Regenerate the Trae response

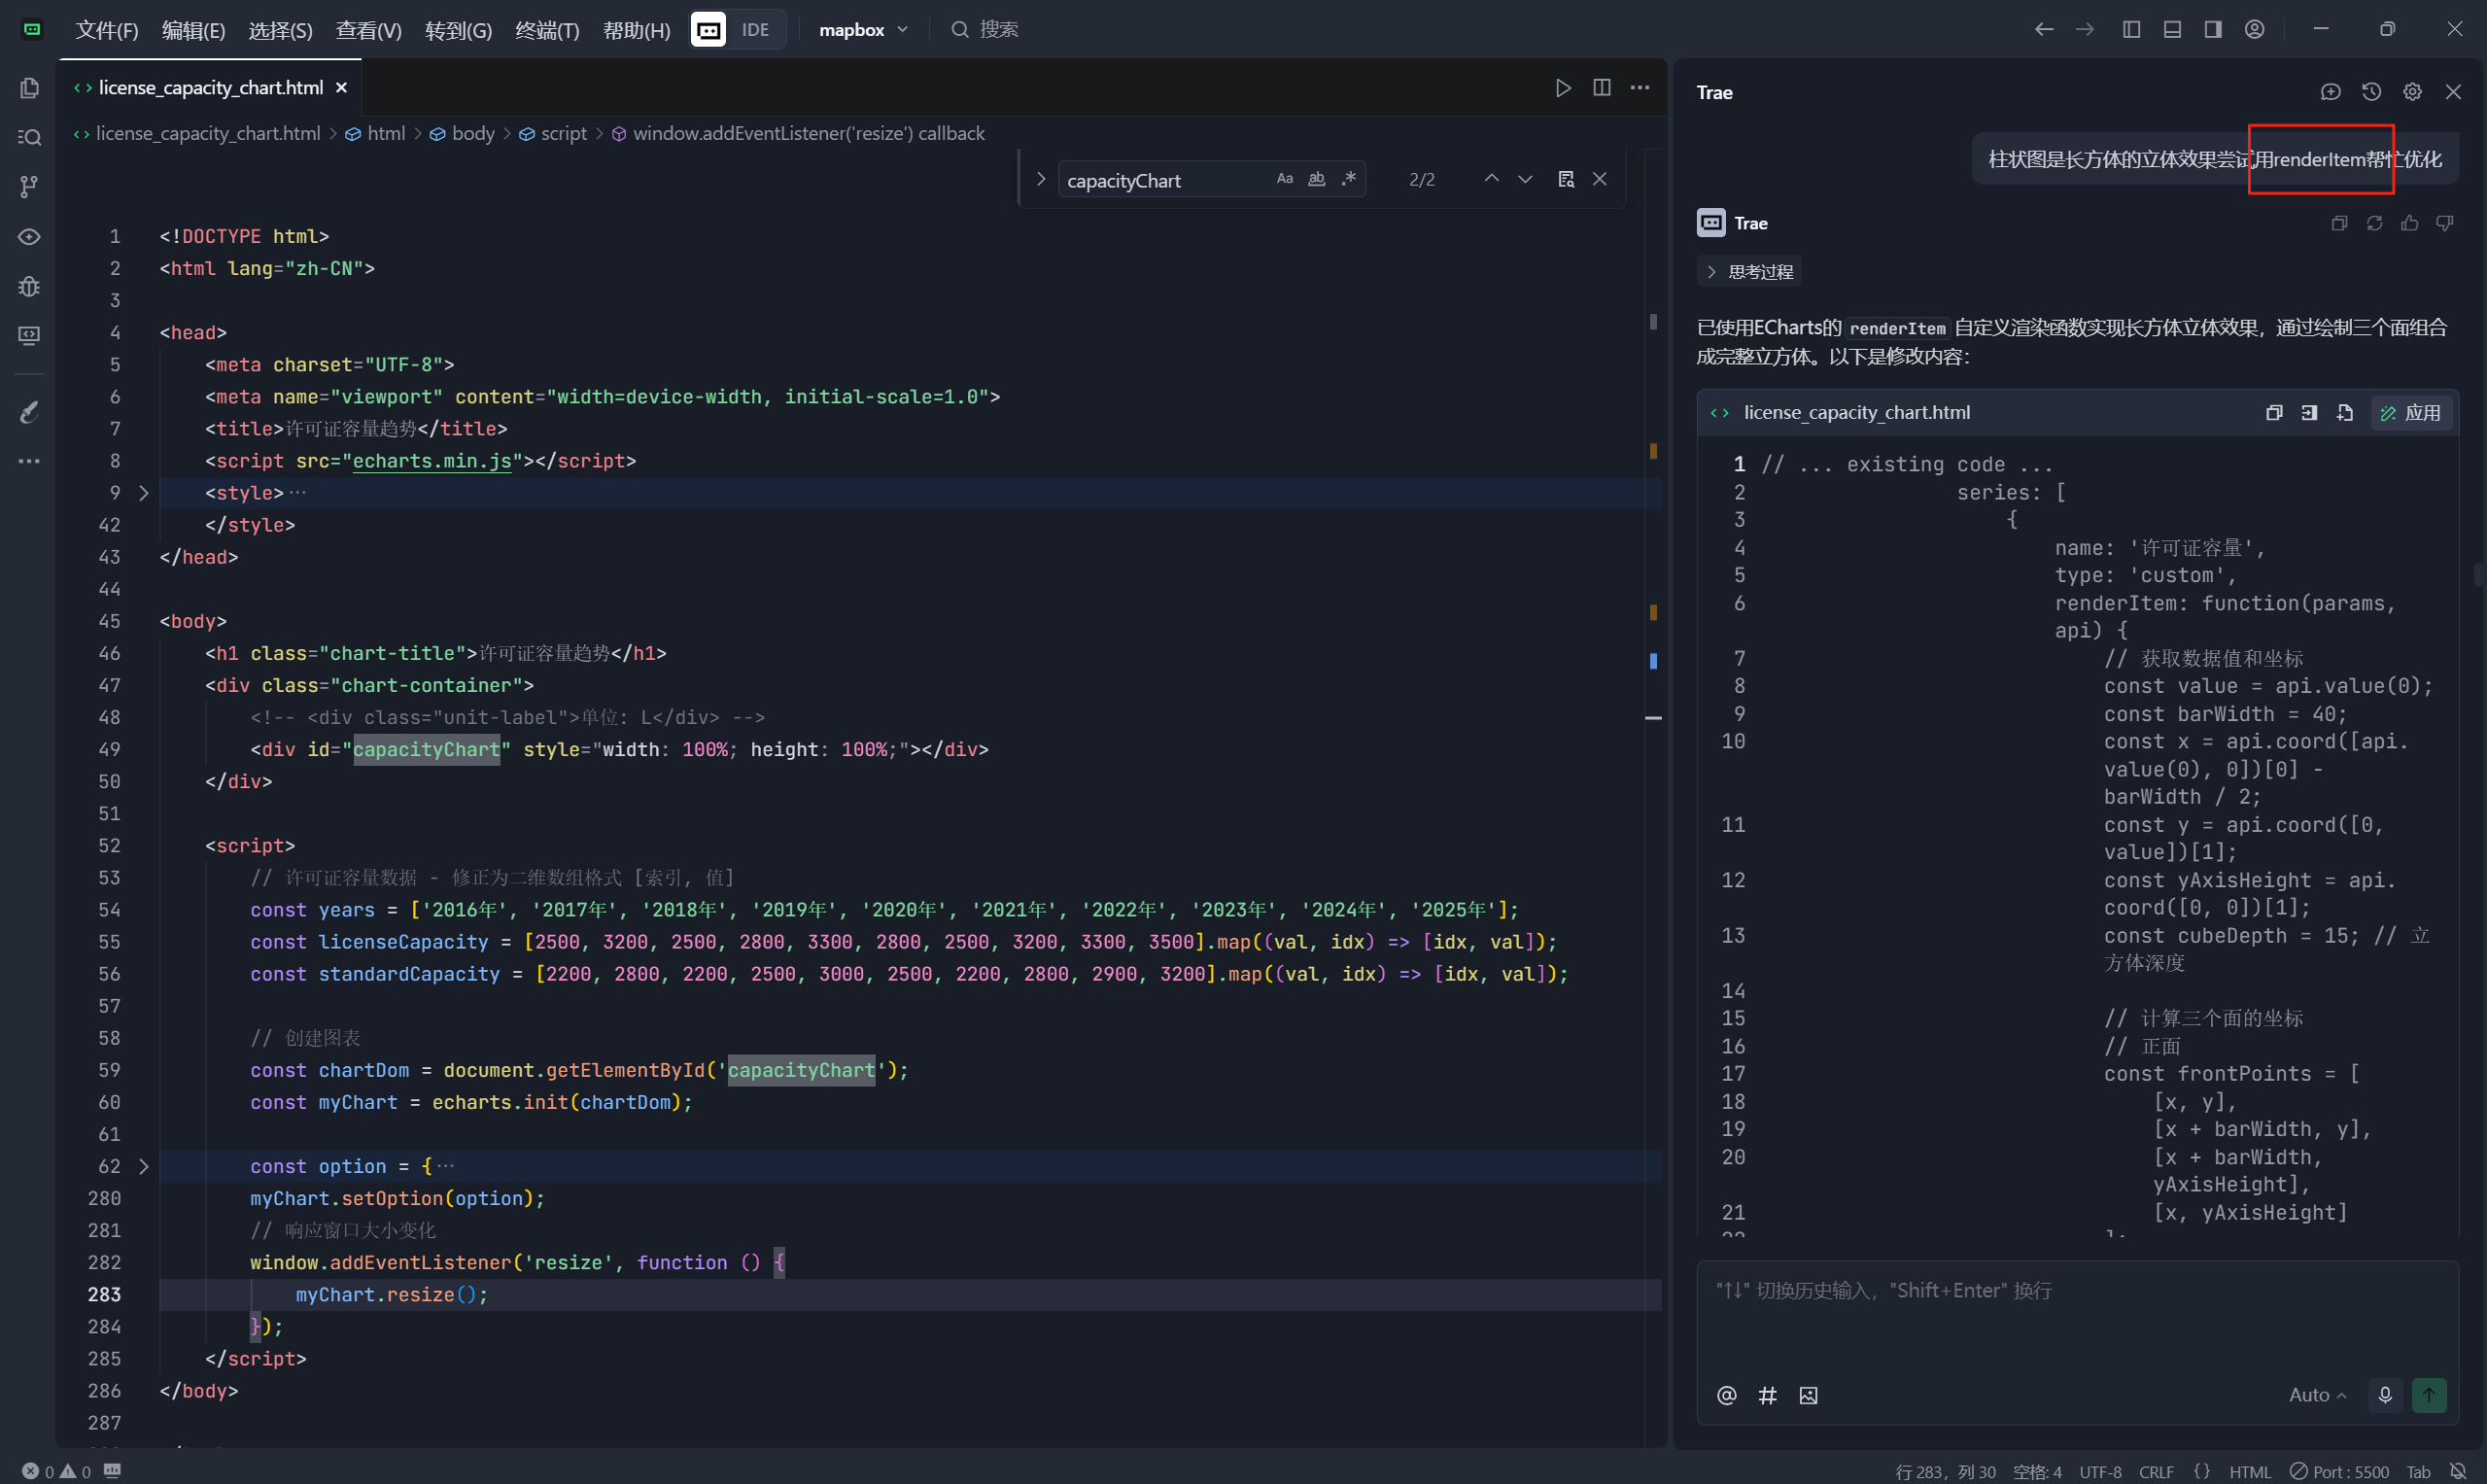click(x=2374, y=223)
